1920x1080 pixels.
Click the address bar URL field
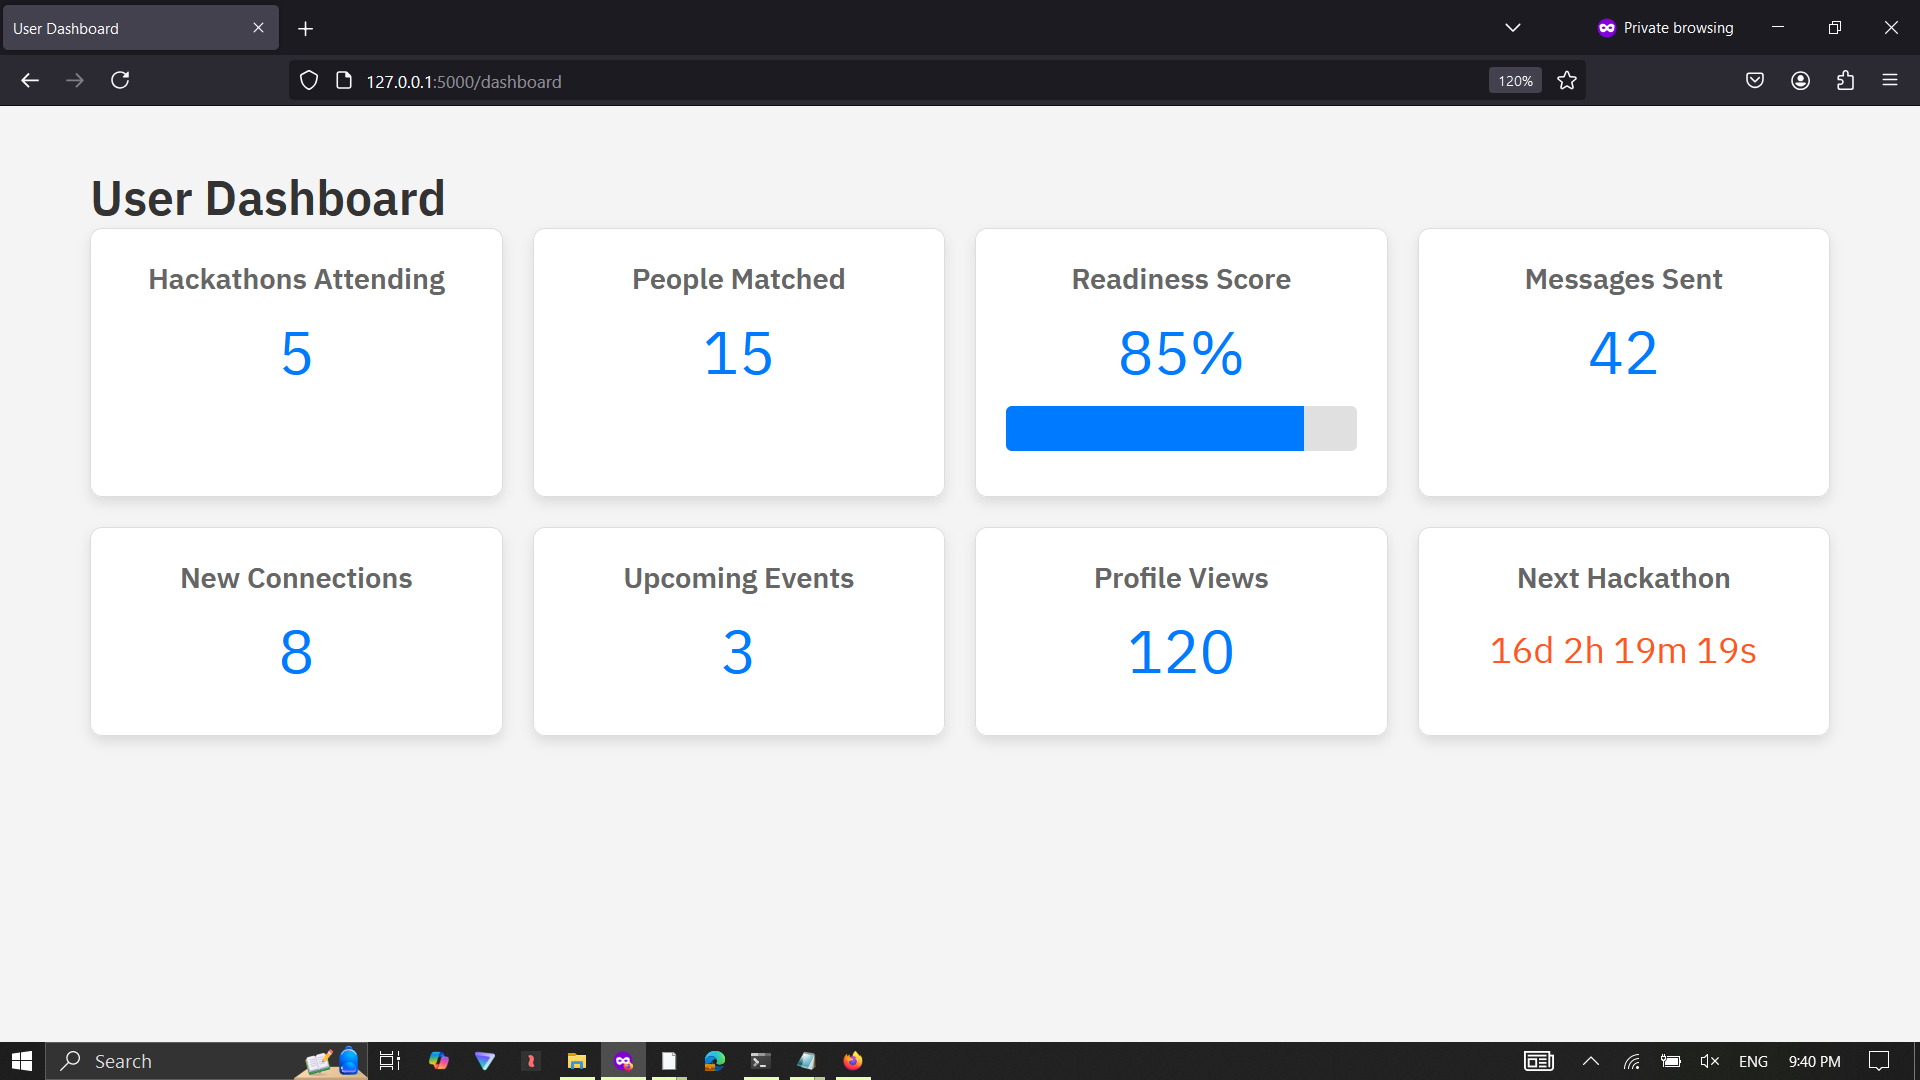900,81
